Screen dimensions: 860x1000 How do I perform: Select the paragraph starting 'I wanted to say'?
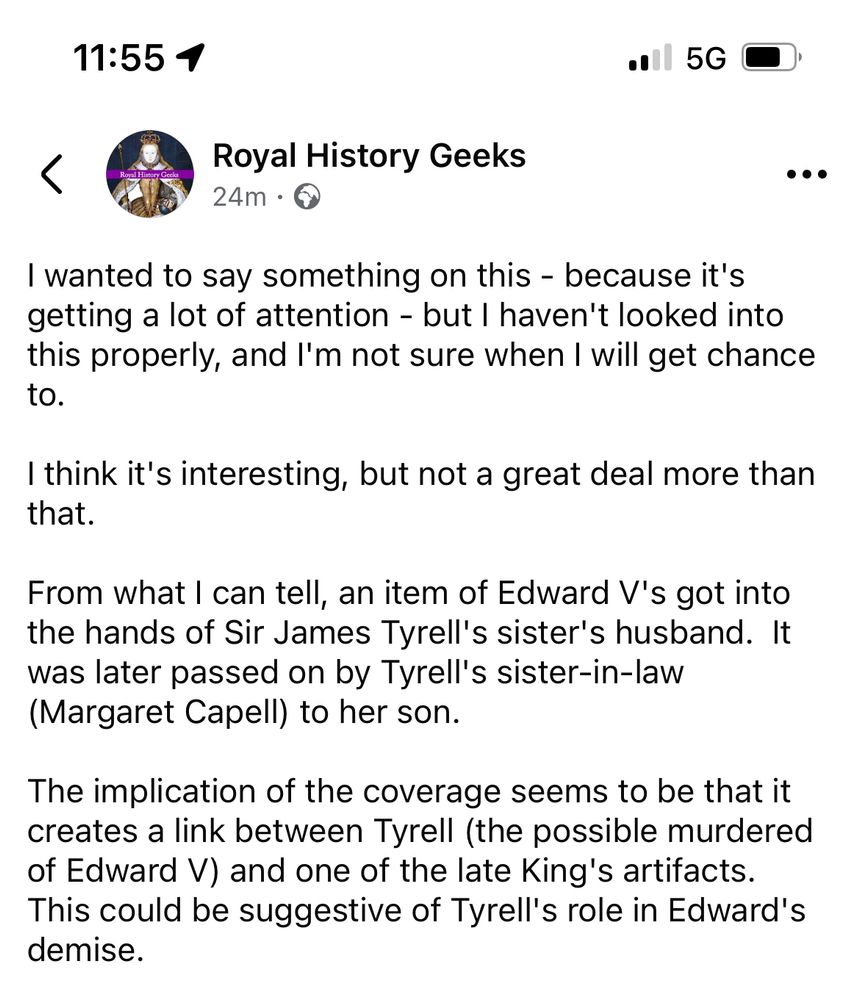(x=421, y=335)
